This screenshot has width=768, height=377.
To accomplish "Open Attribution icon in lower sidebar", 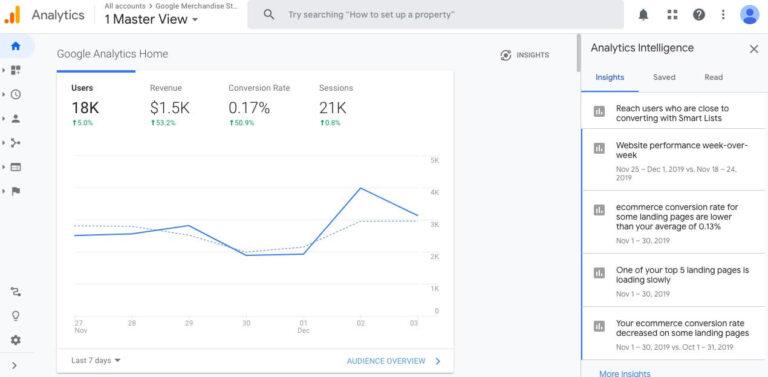I will tap(16, 292).
